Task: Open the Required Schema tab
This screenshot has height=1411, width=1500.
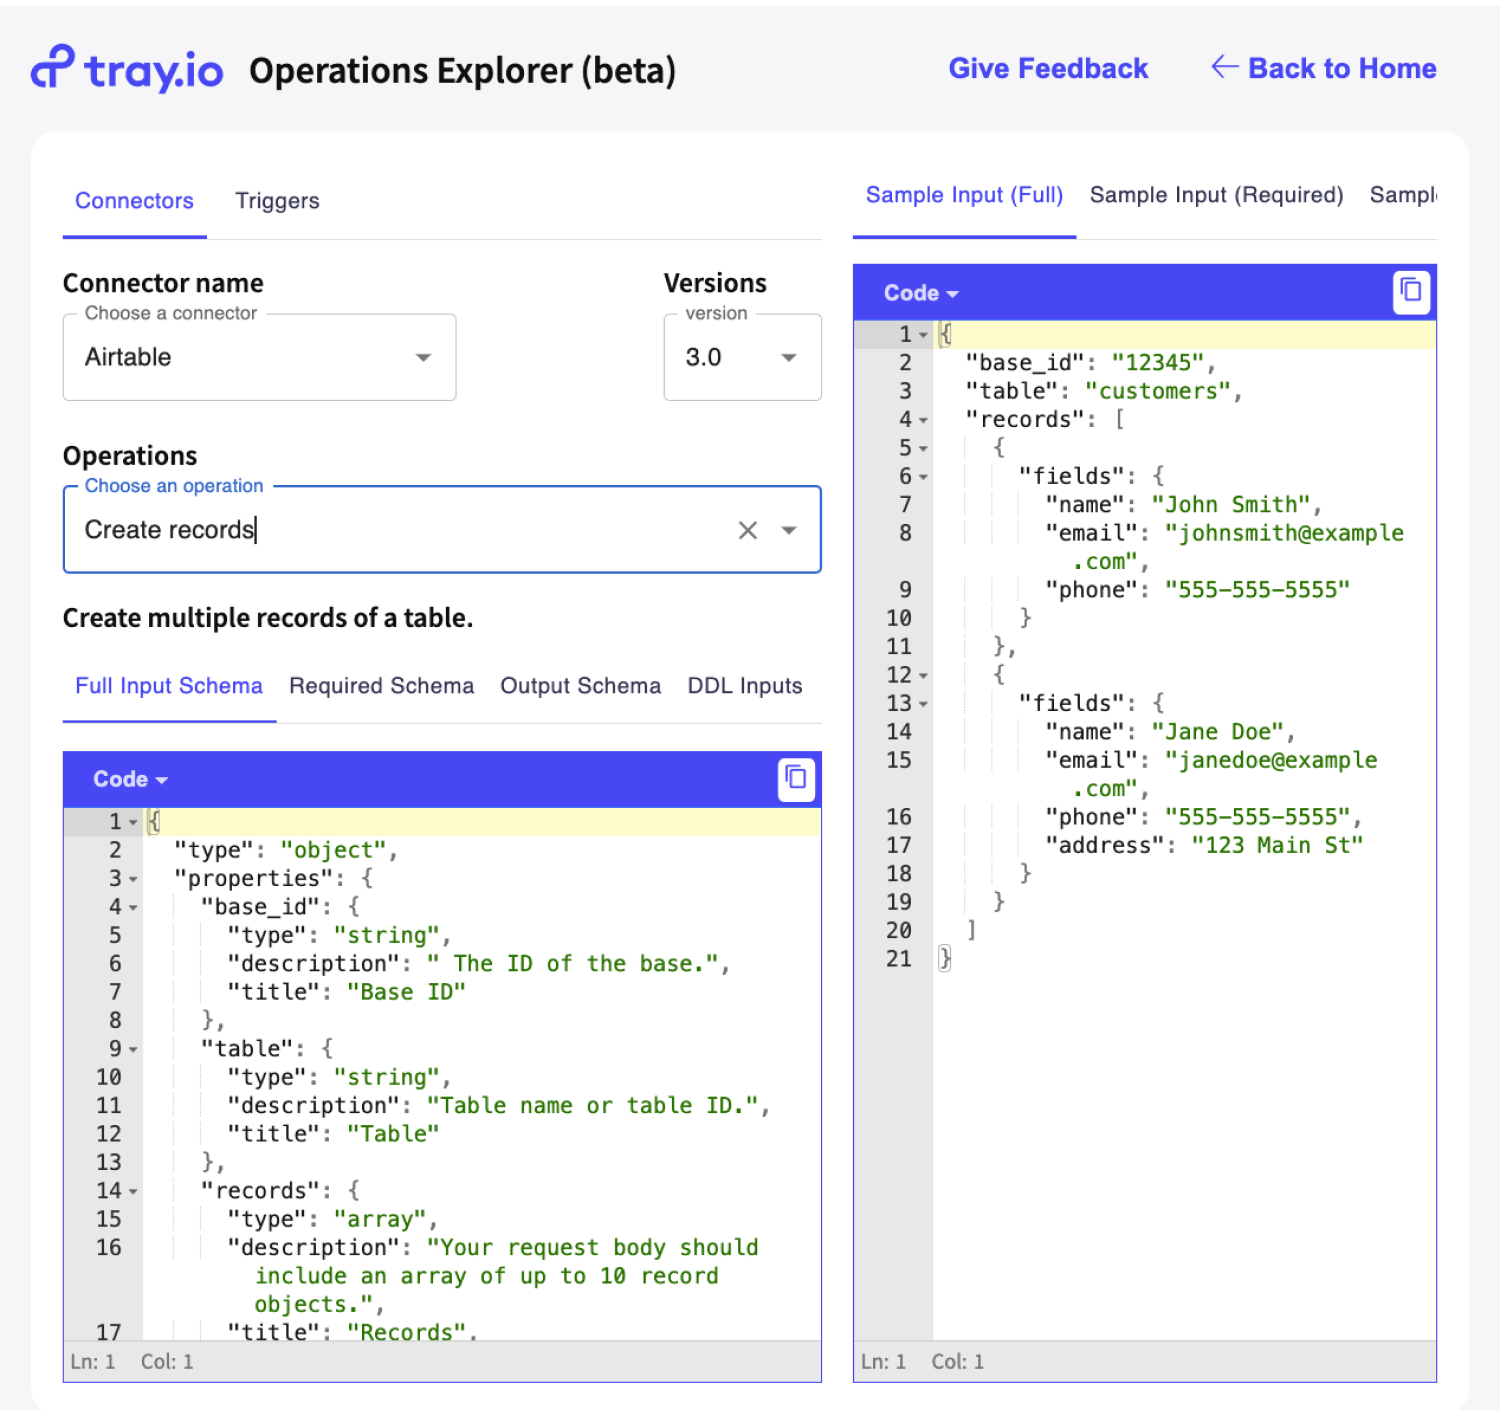Action: (381, 686)
